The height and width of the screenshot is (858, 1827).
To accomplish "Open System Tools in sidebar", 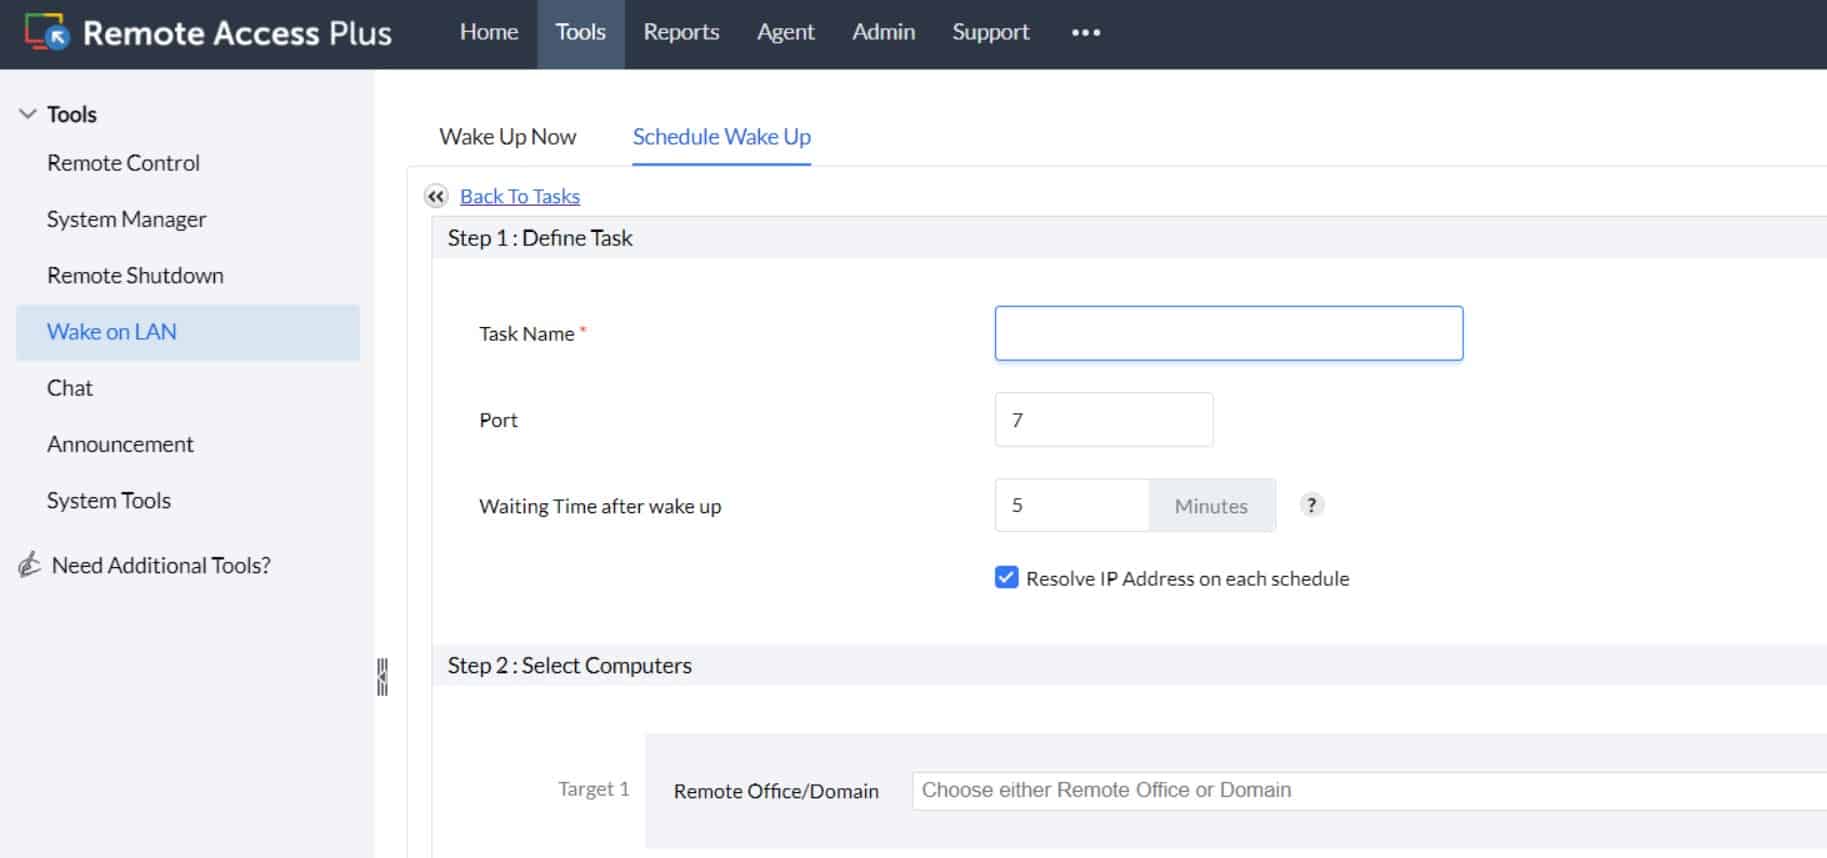I will click(x=109, y=500).
